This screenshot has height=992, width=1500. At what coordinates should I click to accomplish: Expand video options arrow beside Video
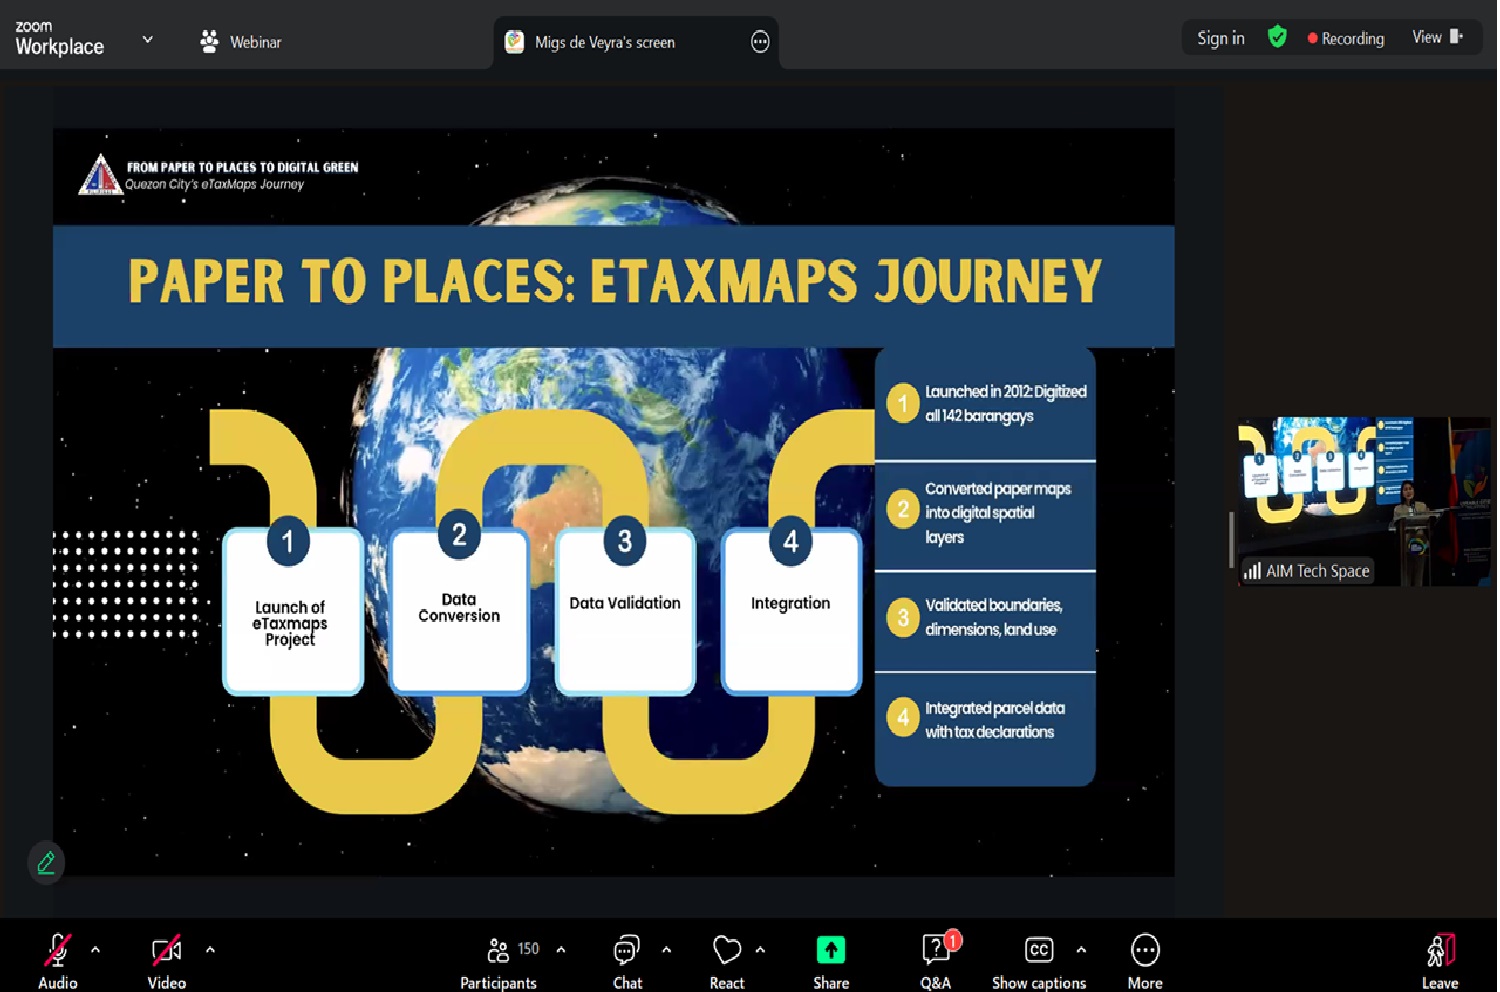210,950
